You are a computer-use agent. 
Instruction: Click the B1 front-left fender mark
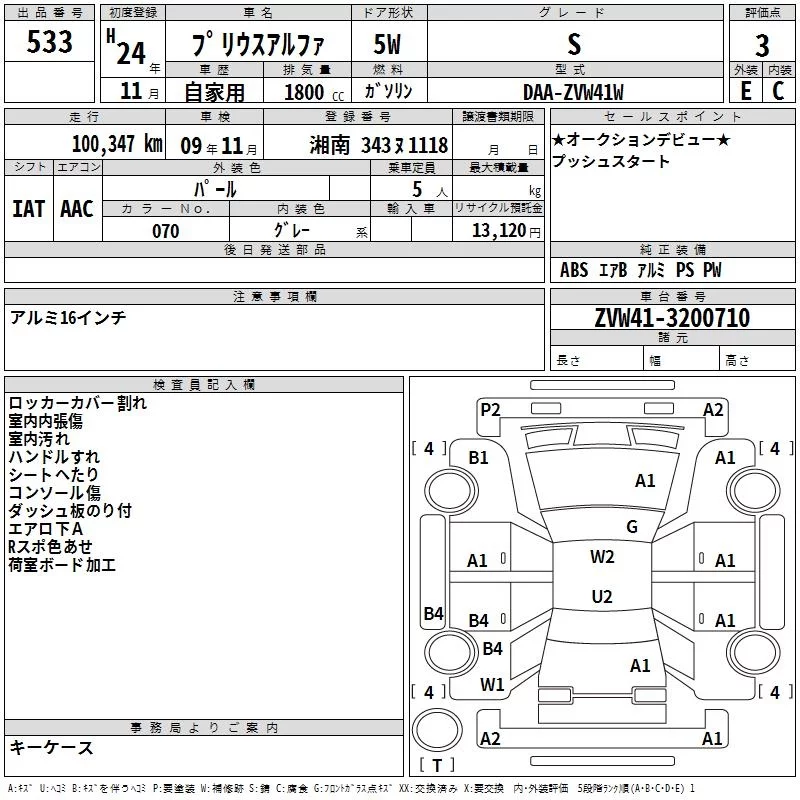[x=479, y=458]
